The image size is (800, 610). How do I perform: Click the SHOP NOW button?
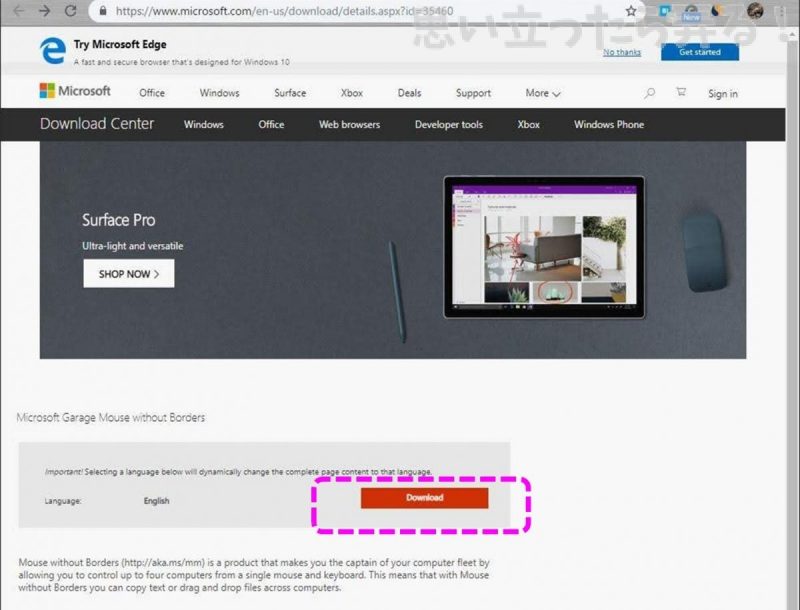129,273
